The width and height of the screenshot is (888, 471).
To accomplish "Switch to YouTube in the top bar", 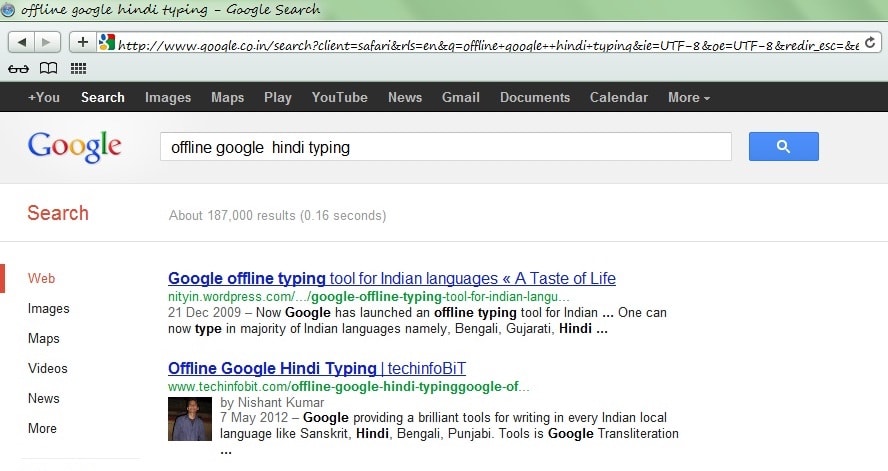I will pyautogui.click(x=339, y=97).
